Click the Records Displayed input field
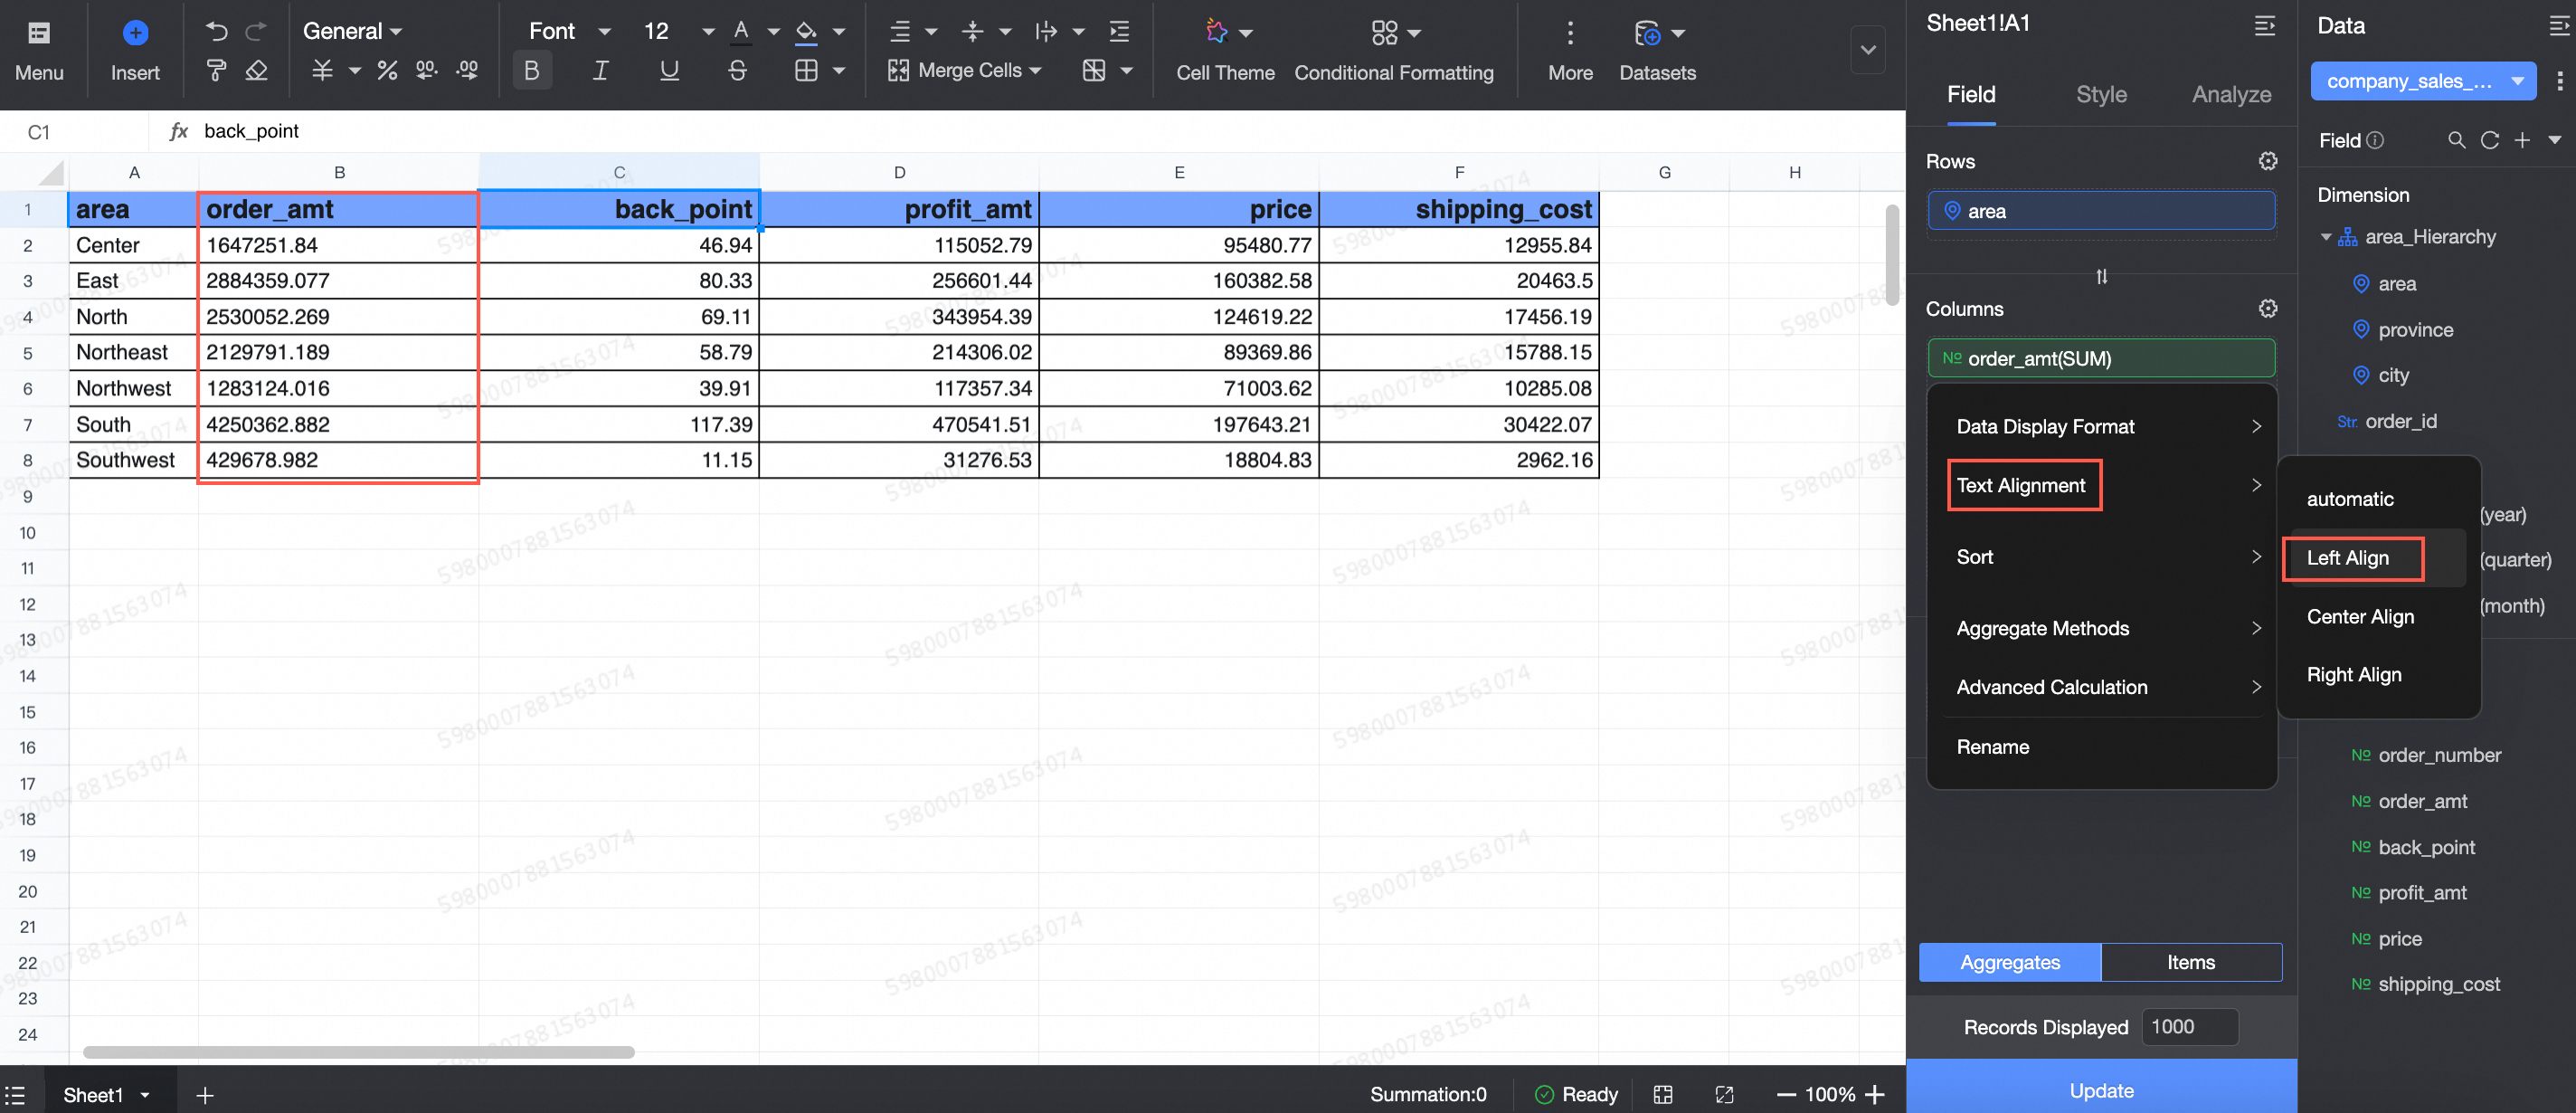The width and height of the screenshot is (2576, 1113). (2190, 1027)
